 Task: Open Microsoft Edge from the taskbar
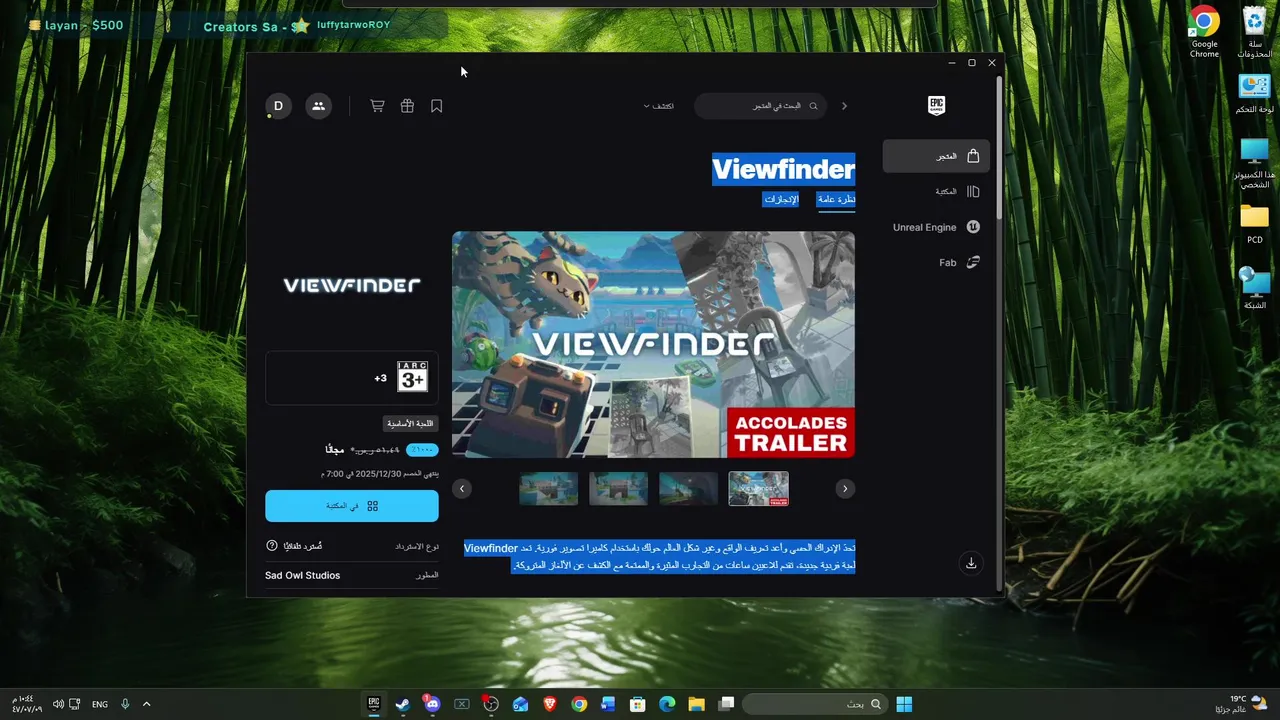[667, 704]
